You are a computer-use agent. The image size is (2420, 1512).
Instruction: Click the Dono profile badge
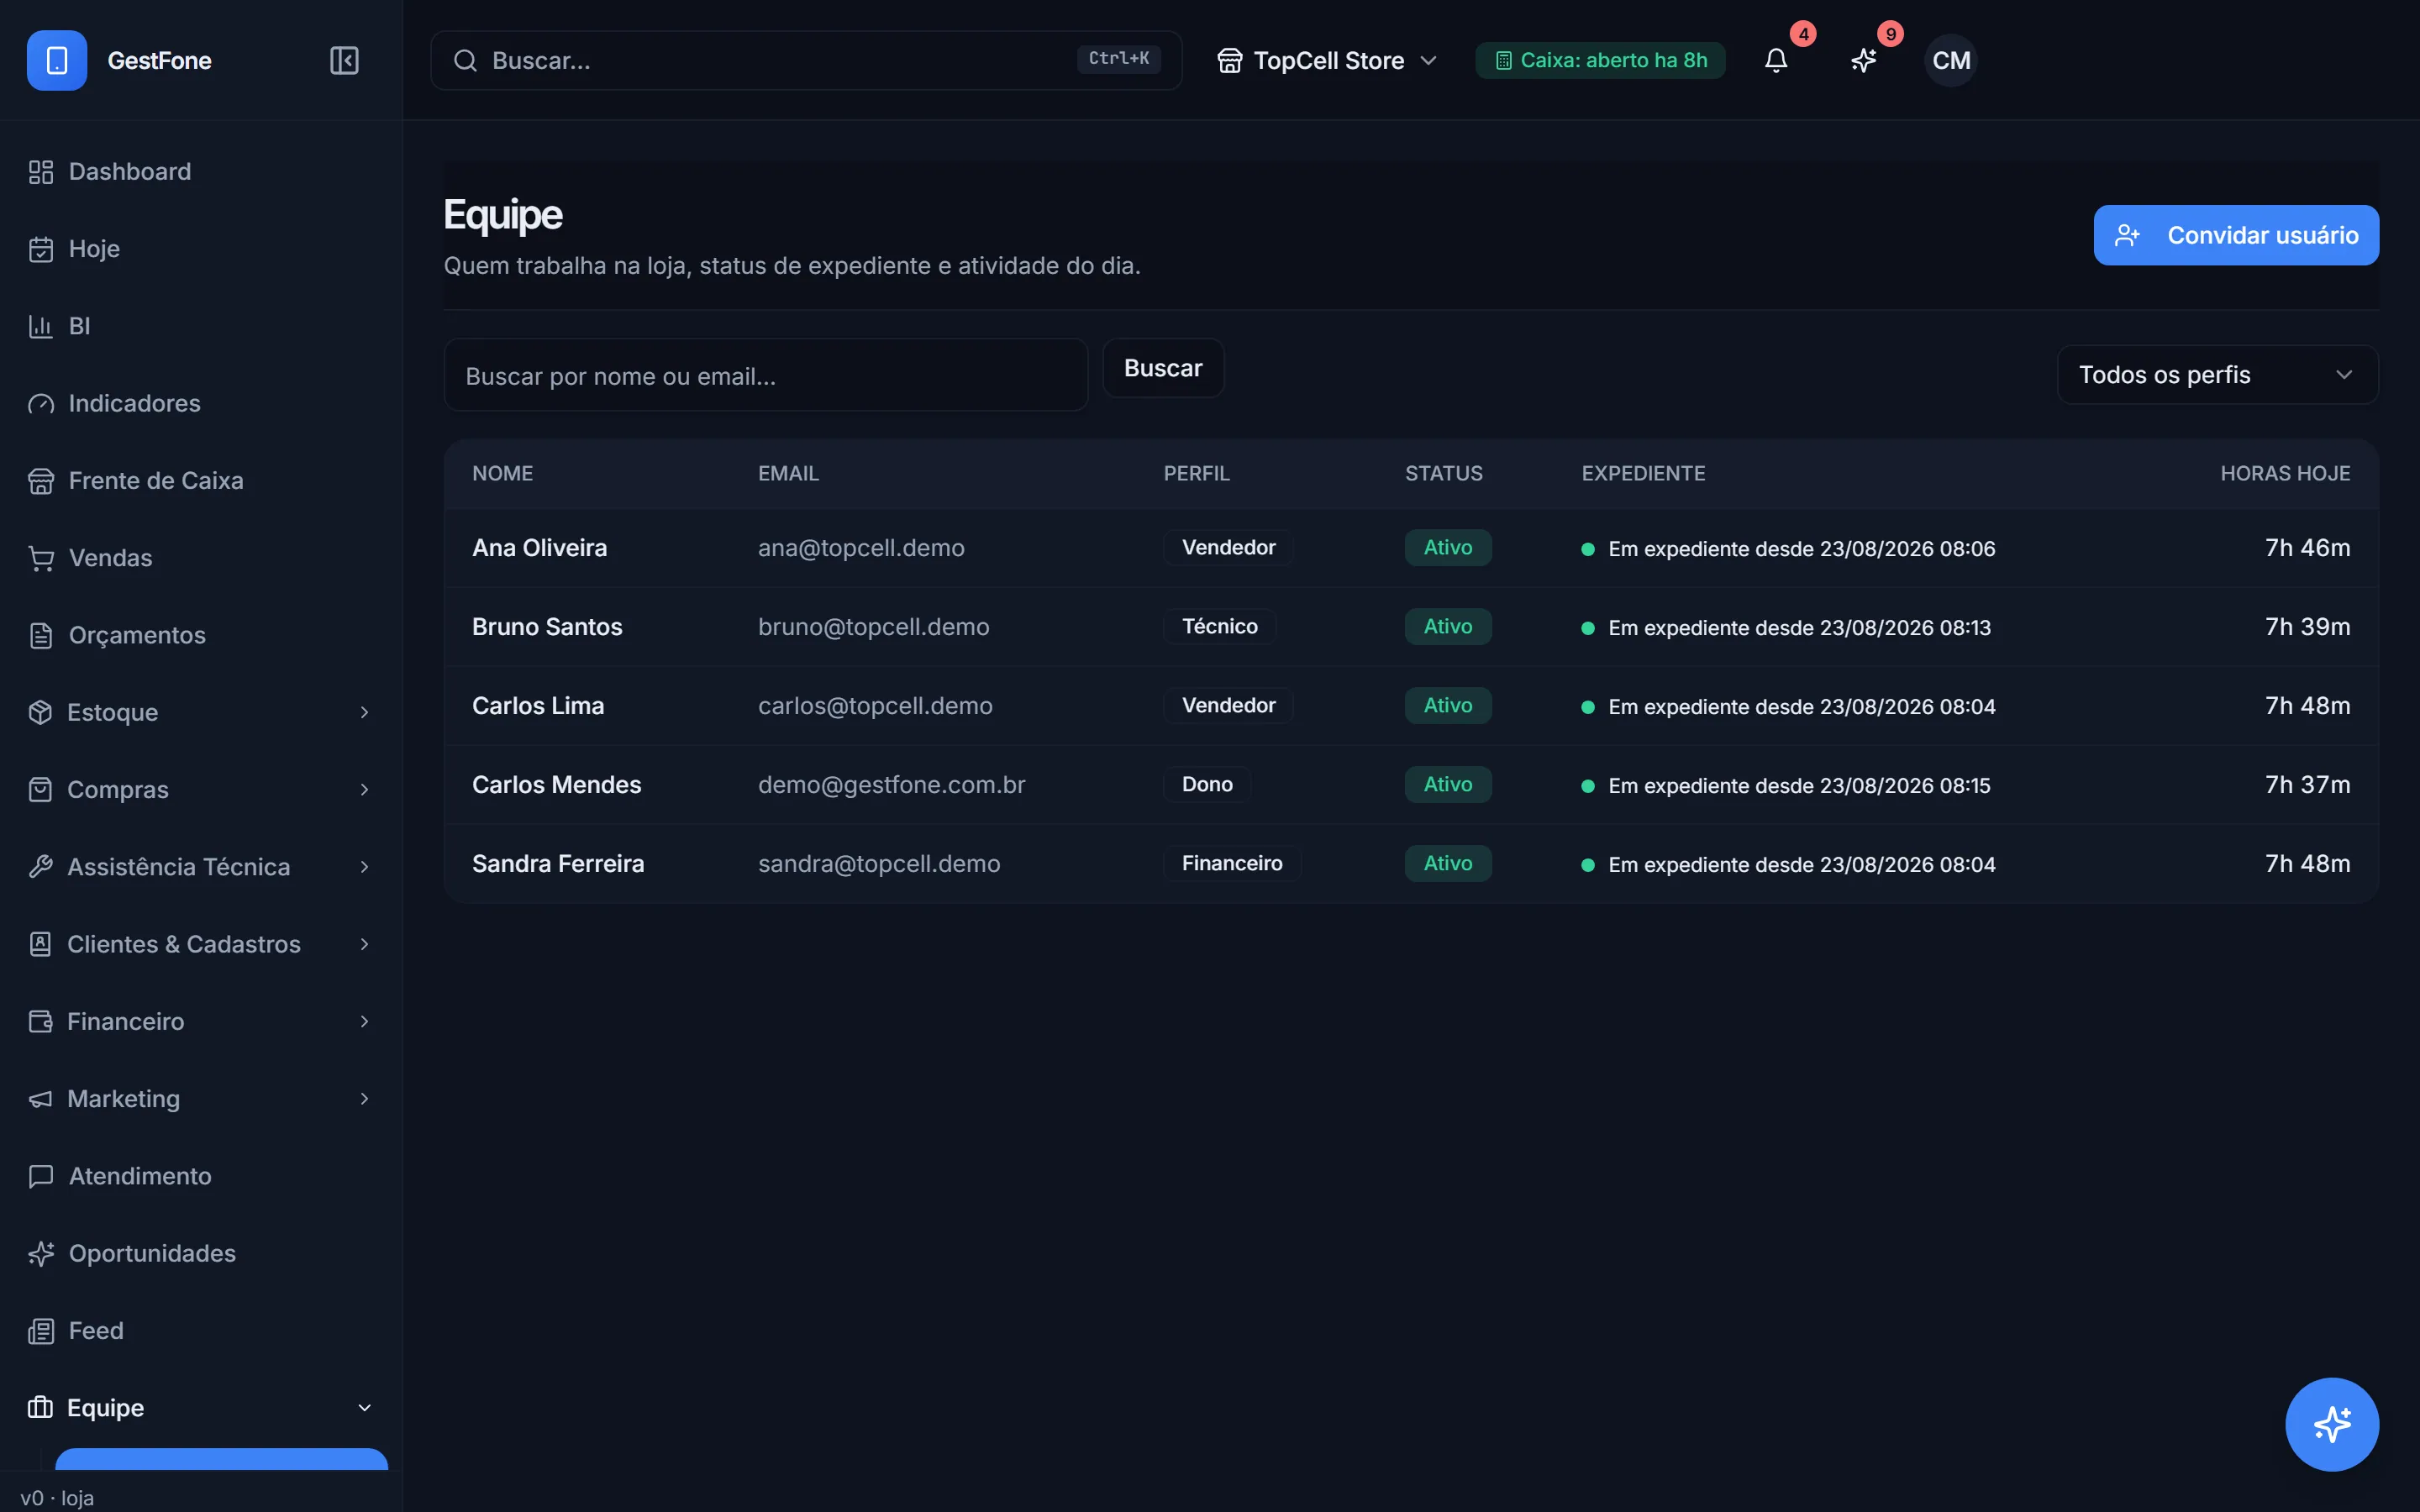[x=1207, y=785]
